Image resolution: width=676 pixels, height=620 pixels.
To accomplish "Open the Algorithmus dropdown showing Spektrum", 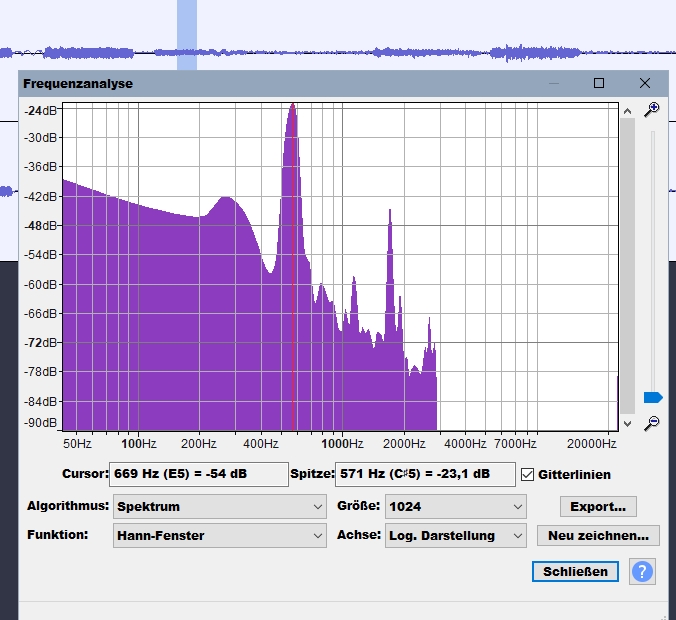I will coord(219,507).
